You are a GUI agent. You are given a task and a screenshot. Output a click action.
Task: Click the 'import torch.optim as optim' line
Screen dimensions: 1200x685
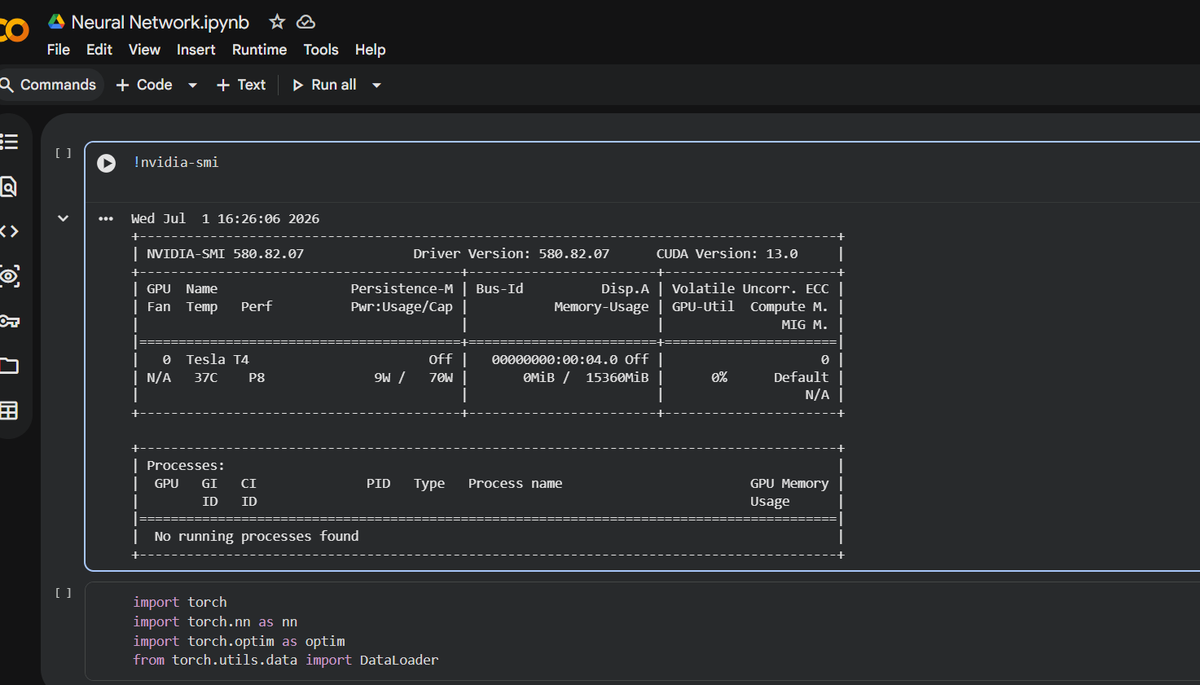(239, 641)
